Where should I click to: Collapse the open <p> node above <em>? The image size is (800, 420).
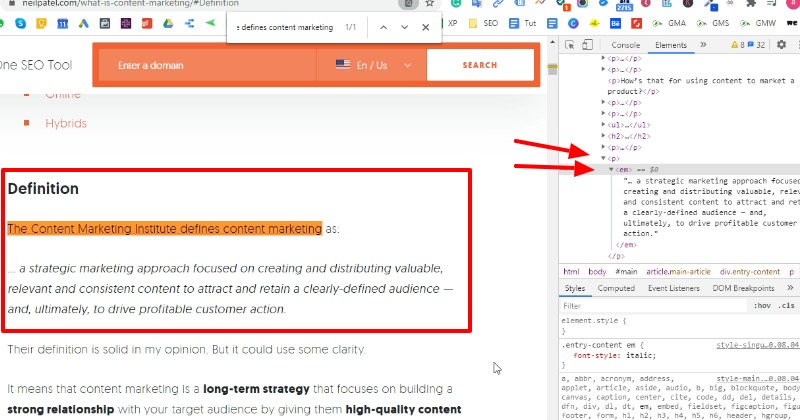(604, 159)
